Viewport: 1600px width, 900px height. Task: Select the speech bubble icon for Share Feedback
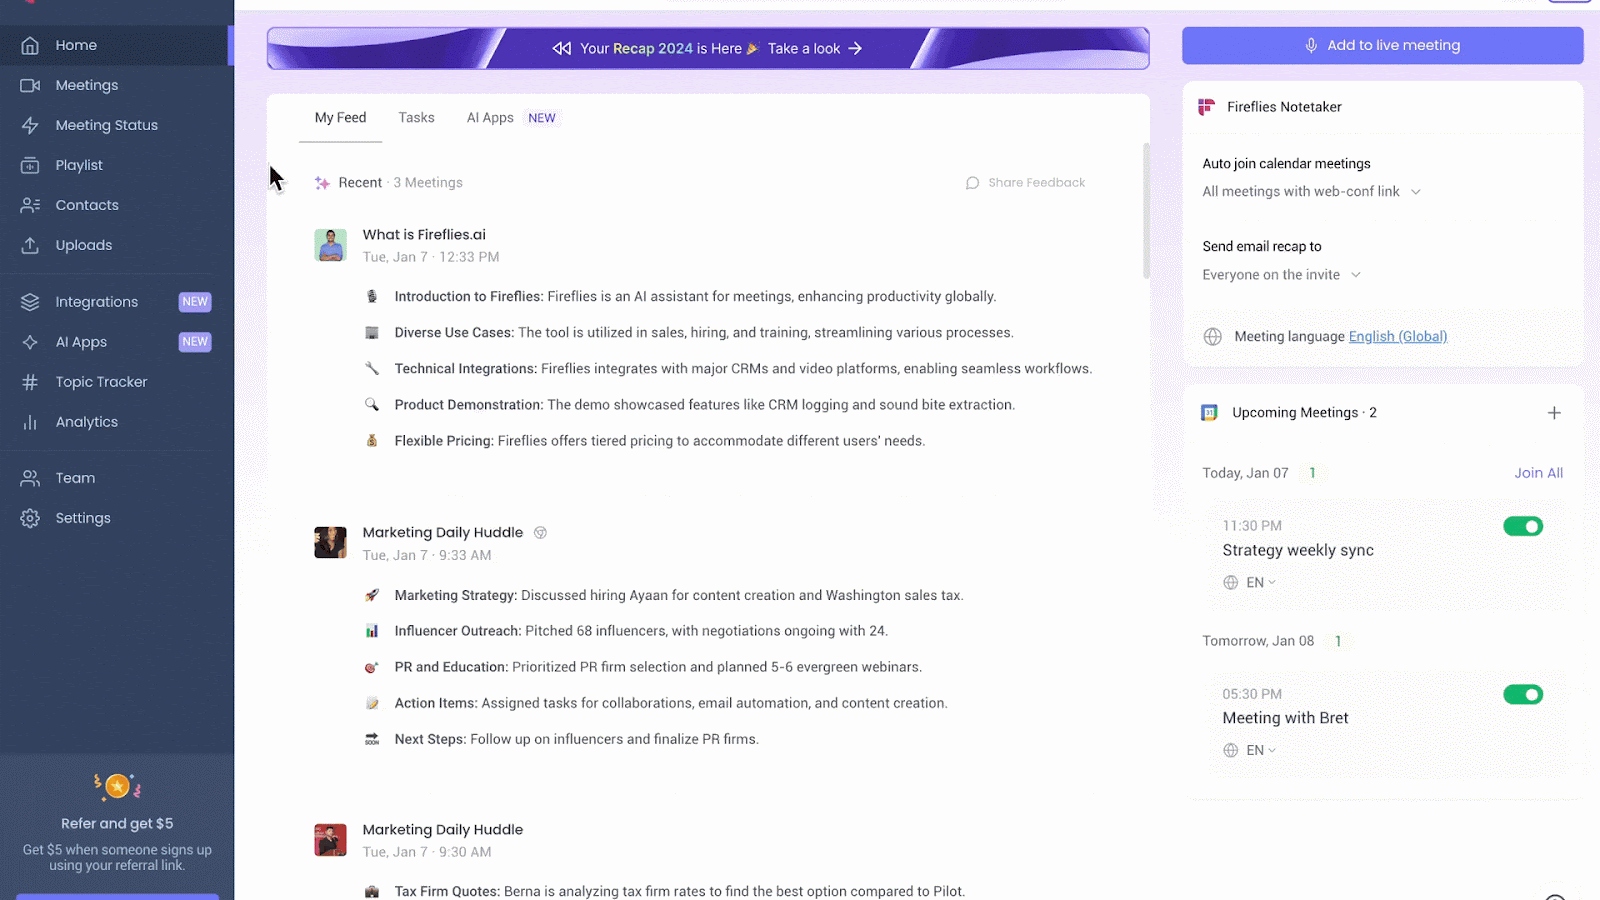coord(972,183)
